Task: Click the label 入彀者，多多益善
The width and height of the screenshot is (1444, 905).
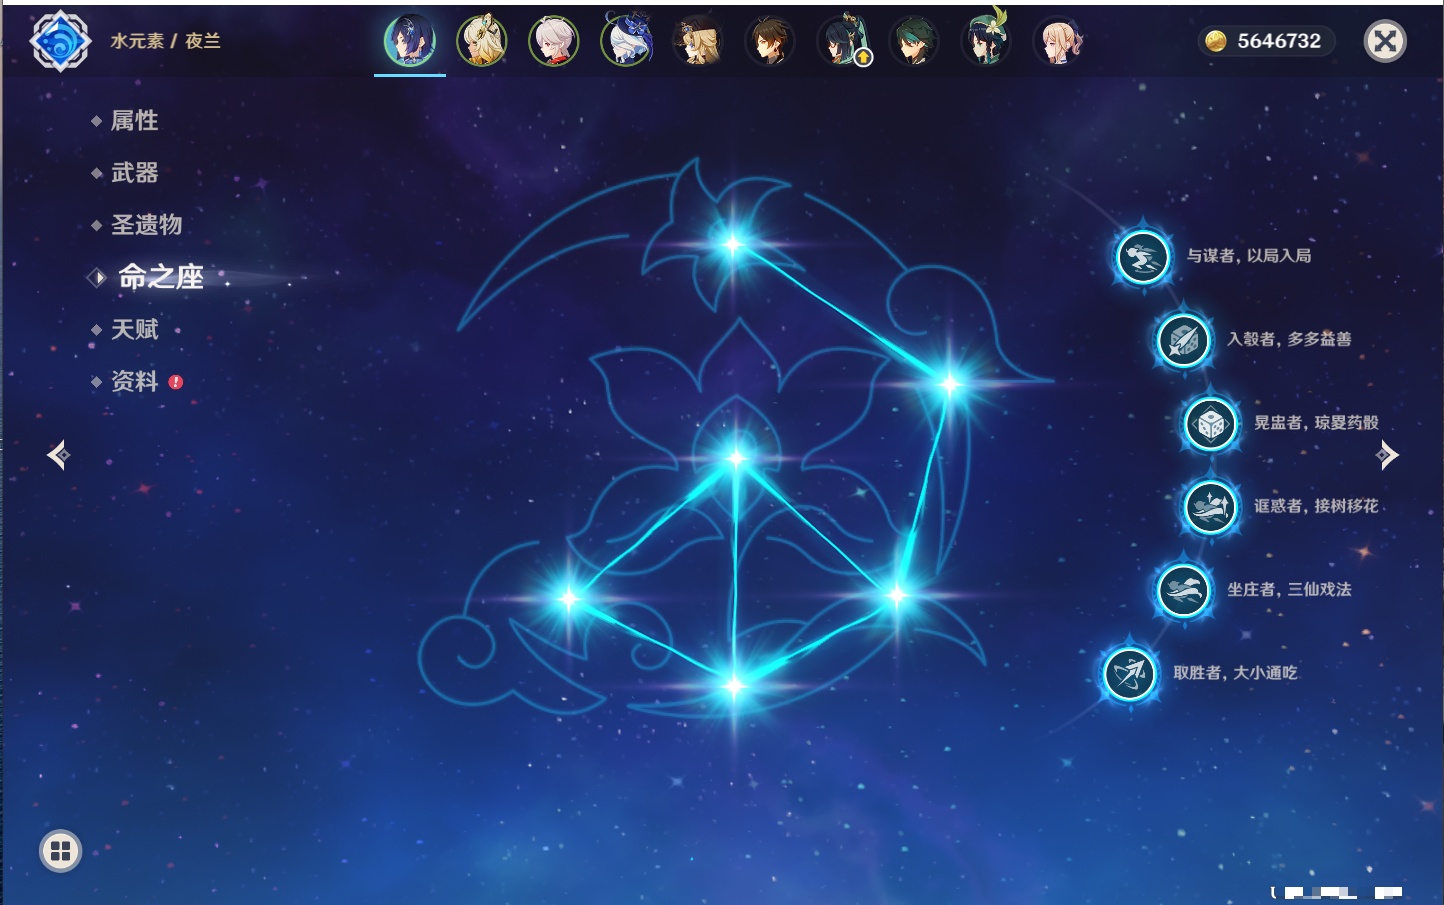Action: pyautogui.click(x=1289, y=339)
